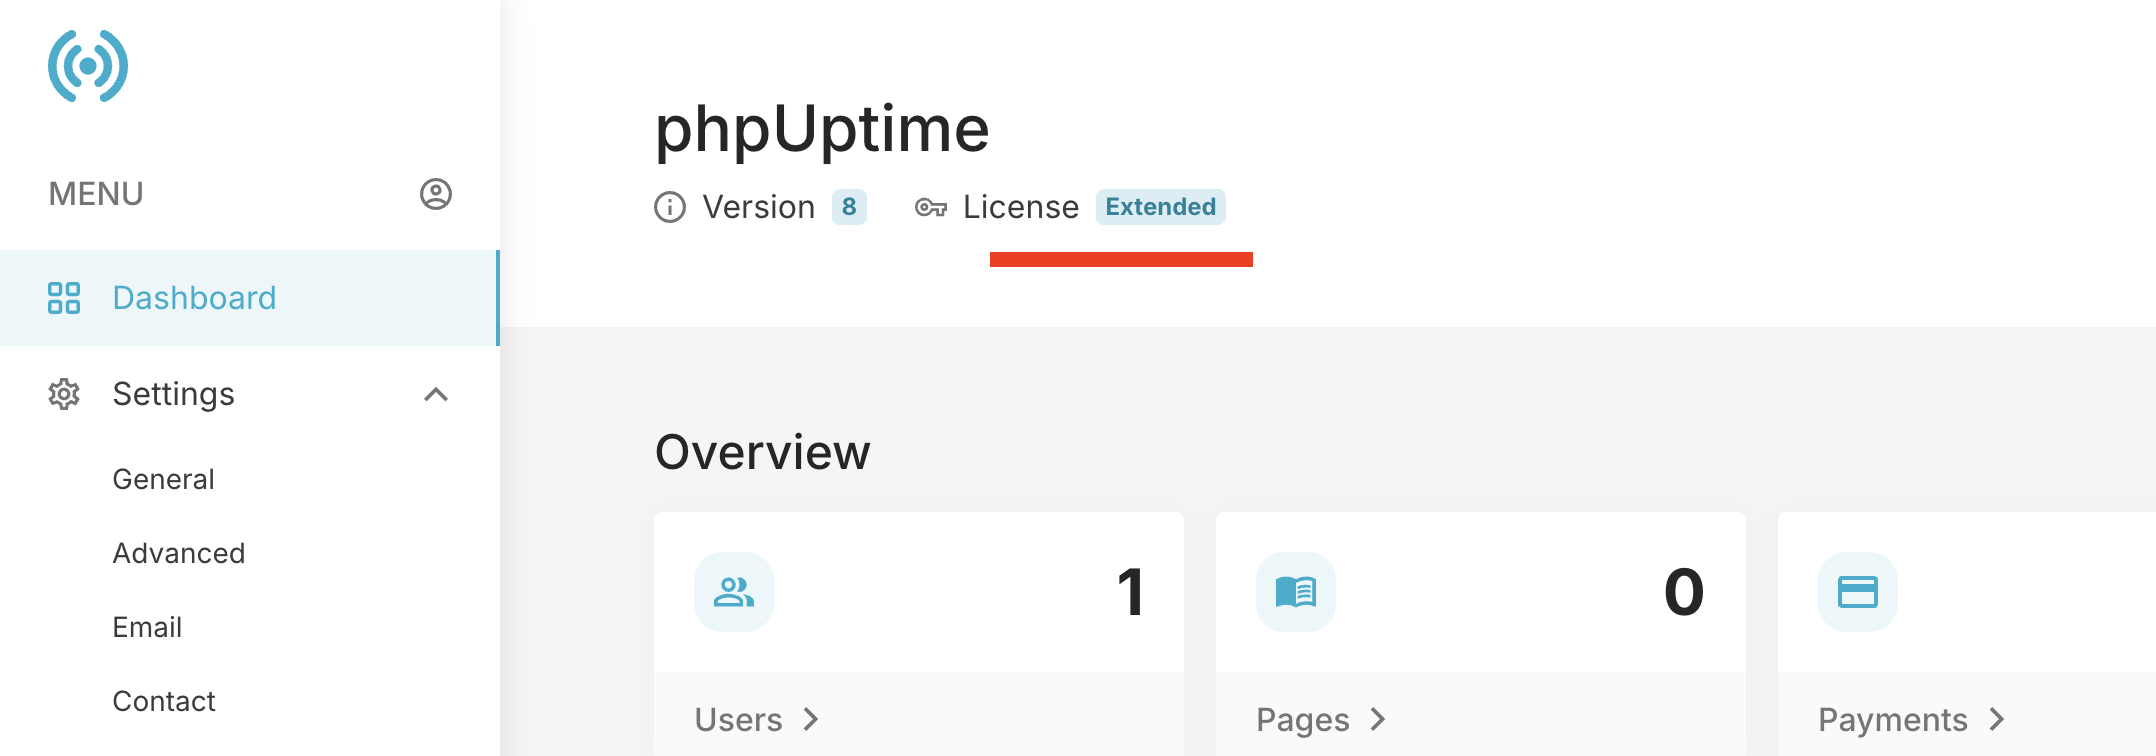Click the Users arrow chevron
Viewport: 2156px width, 756px height.
pos(811,719)
